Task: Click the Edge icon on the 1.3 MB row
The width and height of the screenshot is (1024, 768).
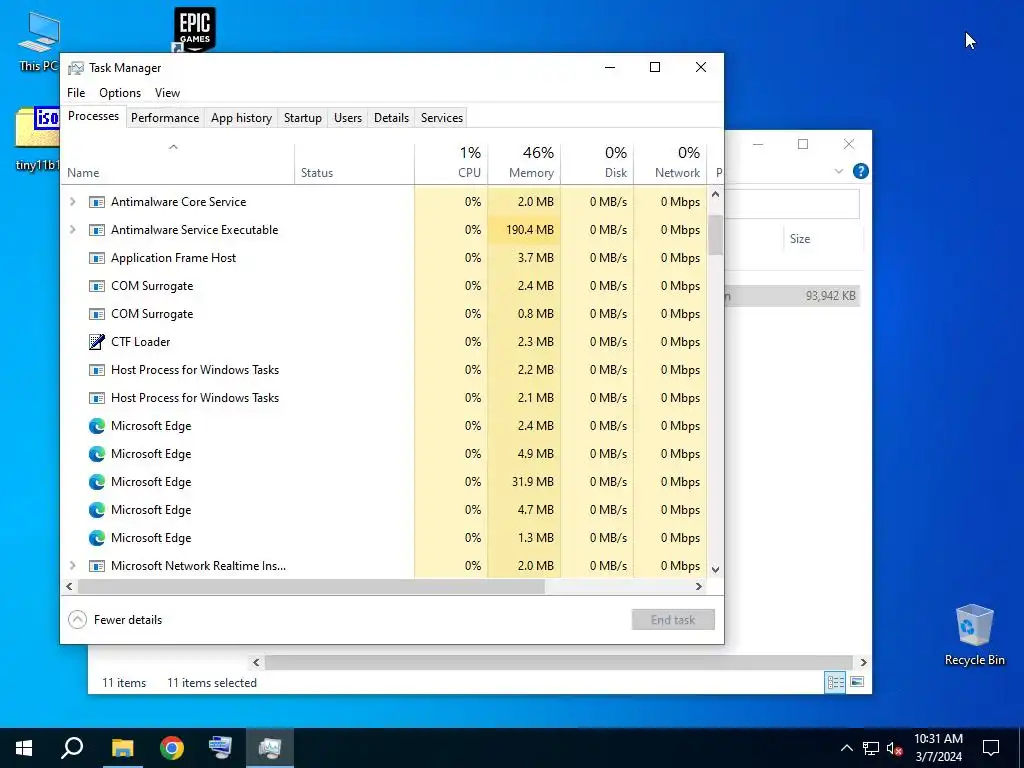Action: pos(97,538)
